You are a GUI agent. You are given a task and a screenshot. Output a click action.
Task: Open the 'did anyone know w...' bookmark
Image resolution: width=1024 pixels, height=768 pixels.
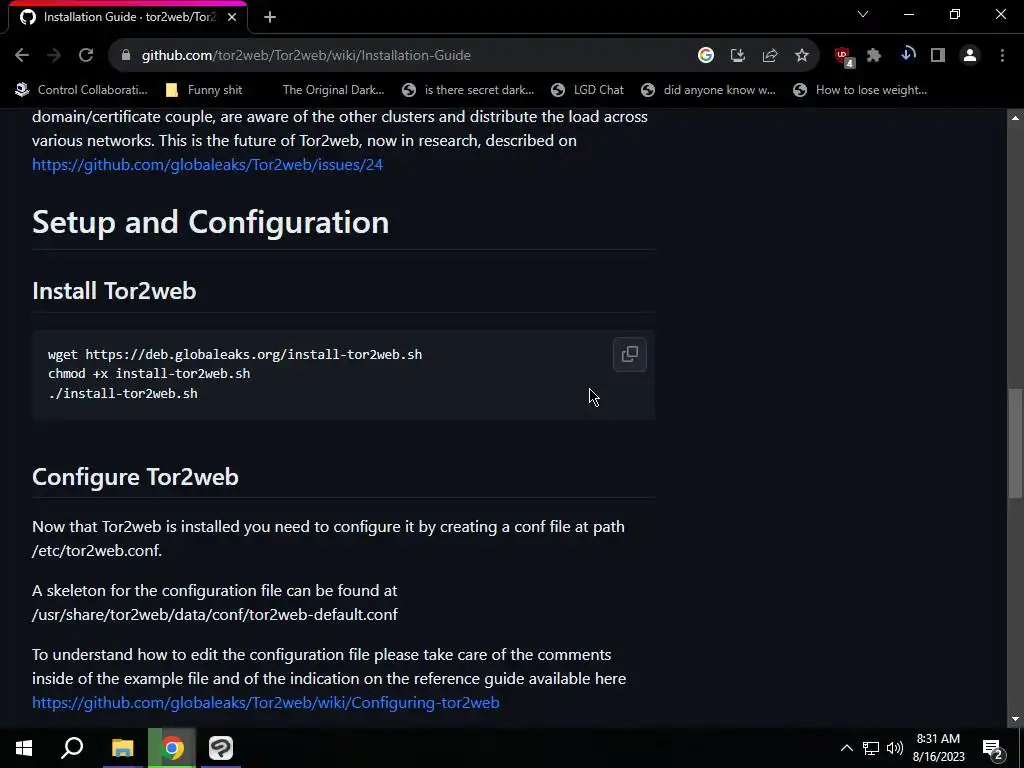click(708, 90)
